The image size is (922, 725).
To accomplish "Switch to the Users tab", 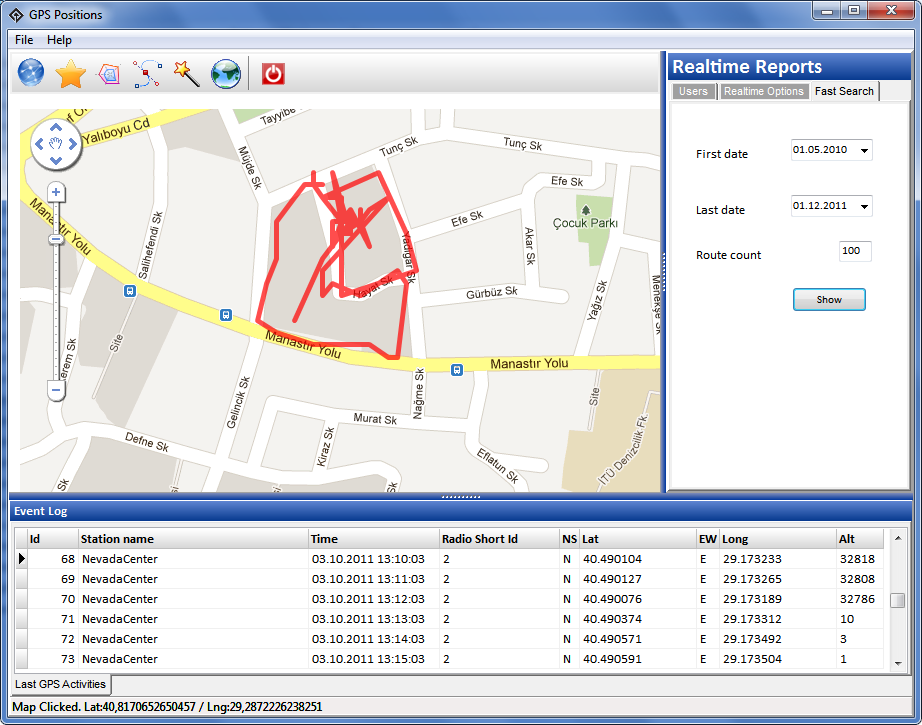I will 693,92.
